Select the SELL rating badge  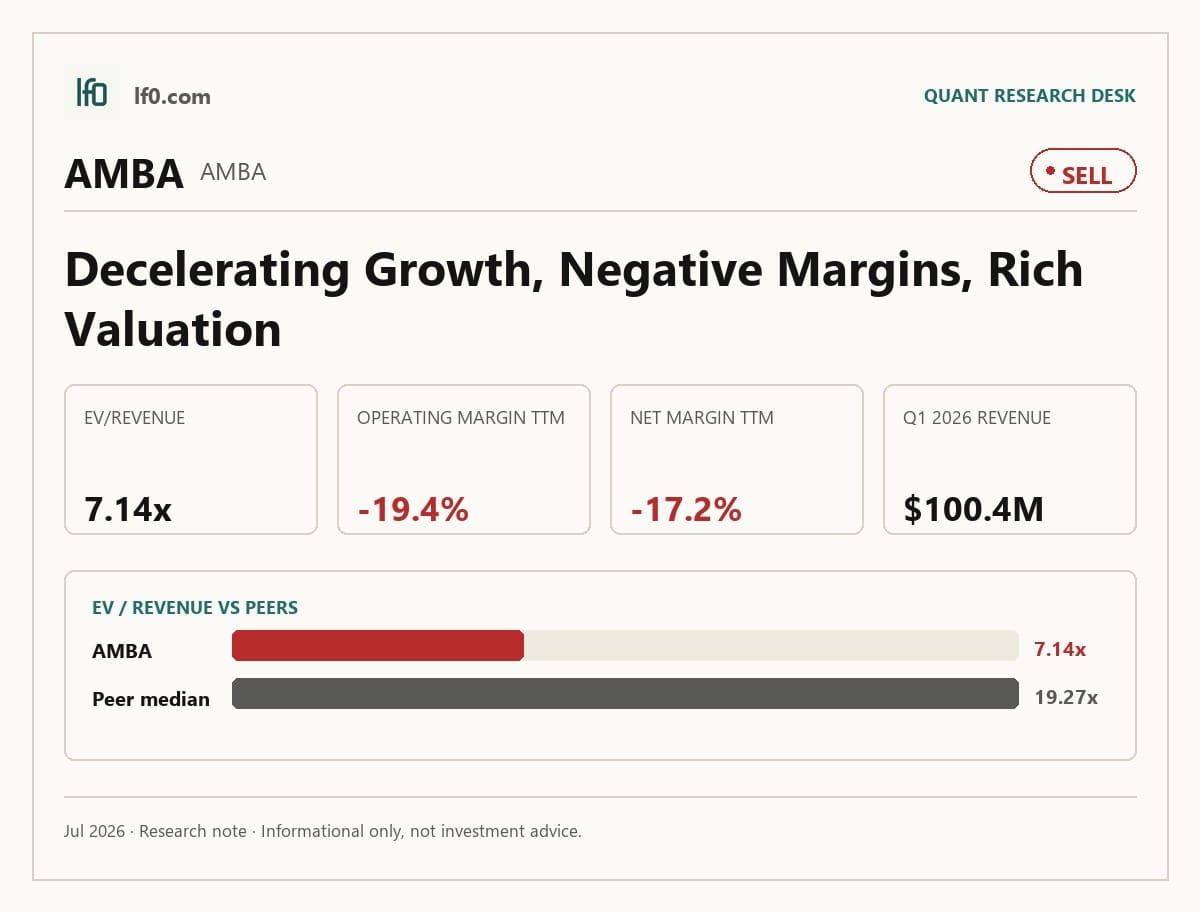pyautogui.click(x=1083, y=171)
